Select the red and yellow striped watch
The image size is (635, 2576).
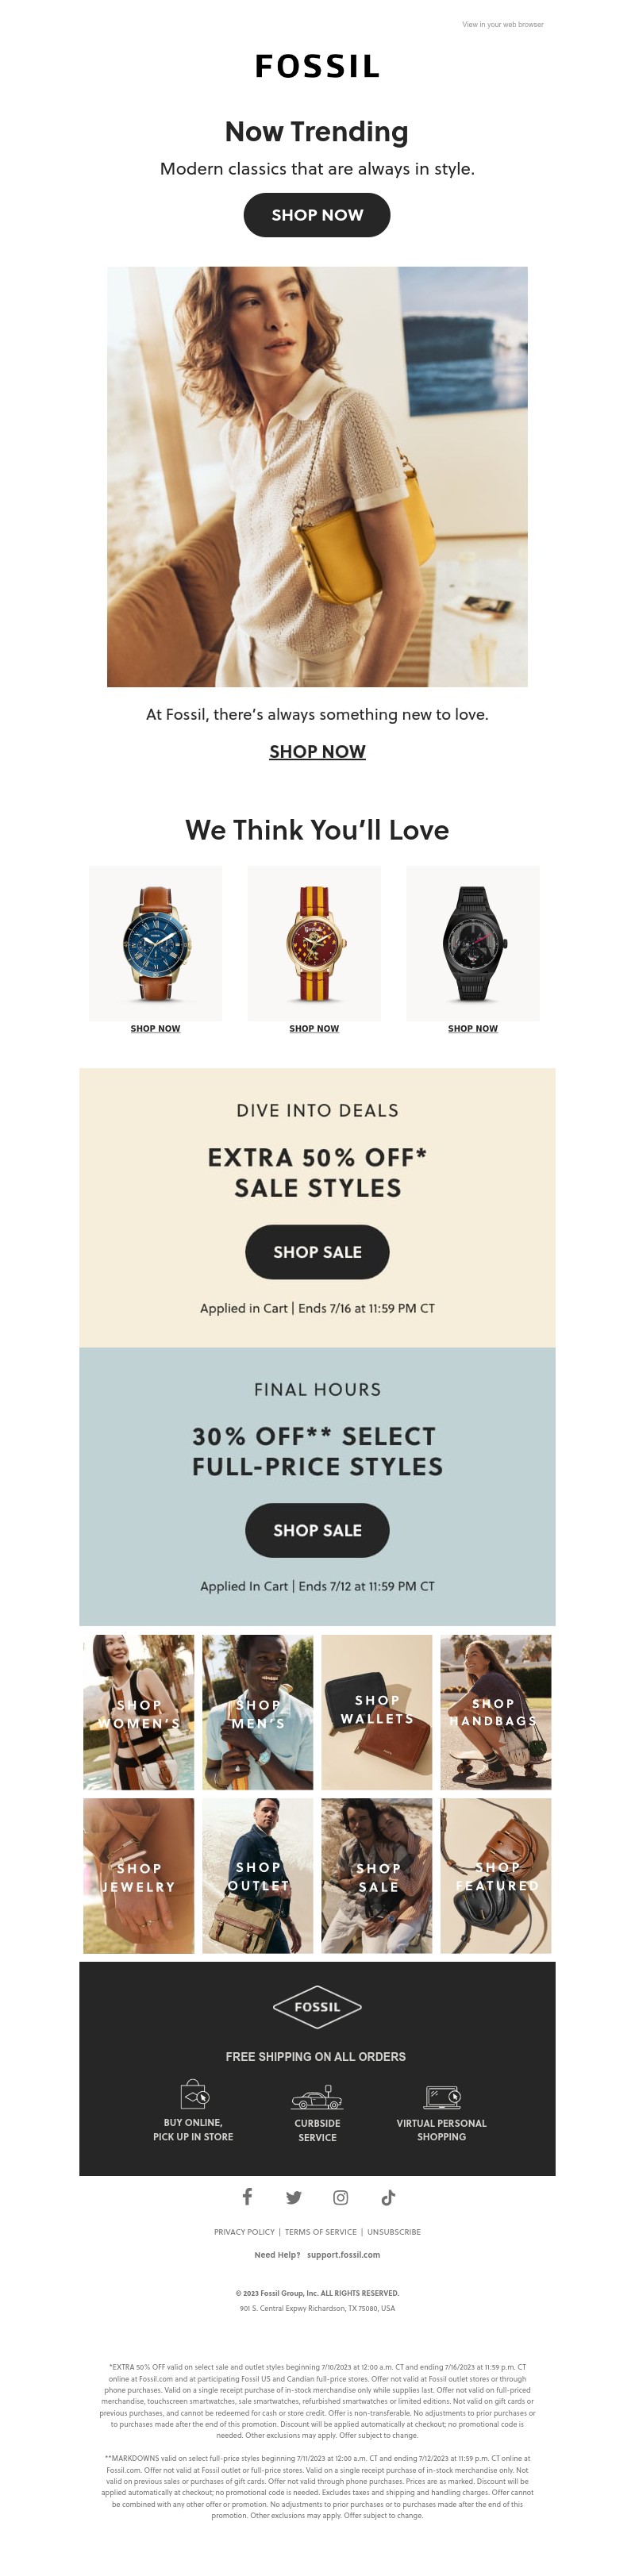tap(314, 943)
